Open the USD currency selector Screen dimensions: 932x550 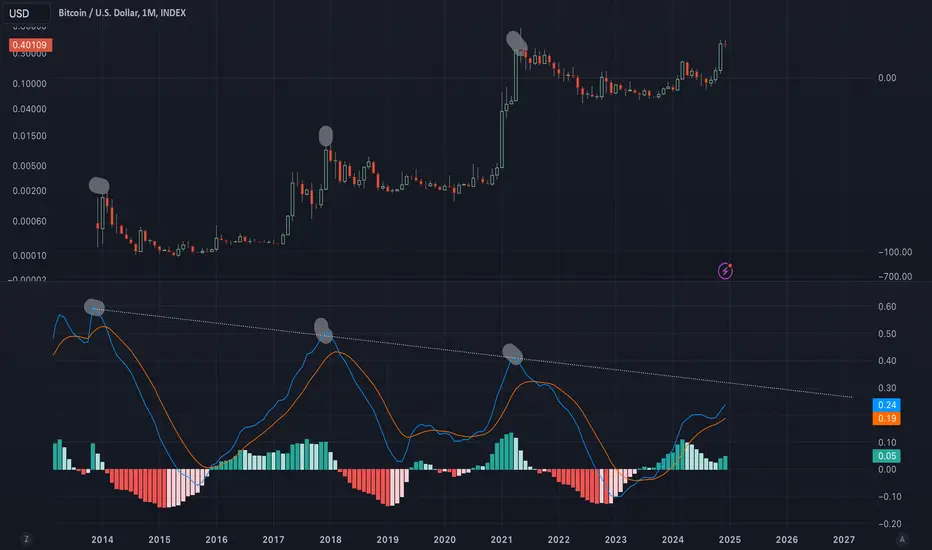click(26, 13)
